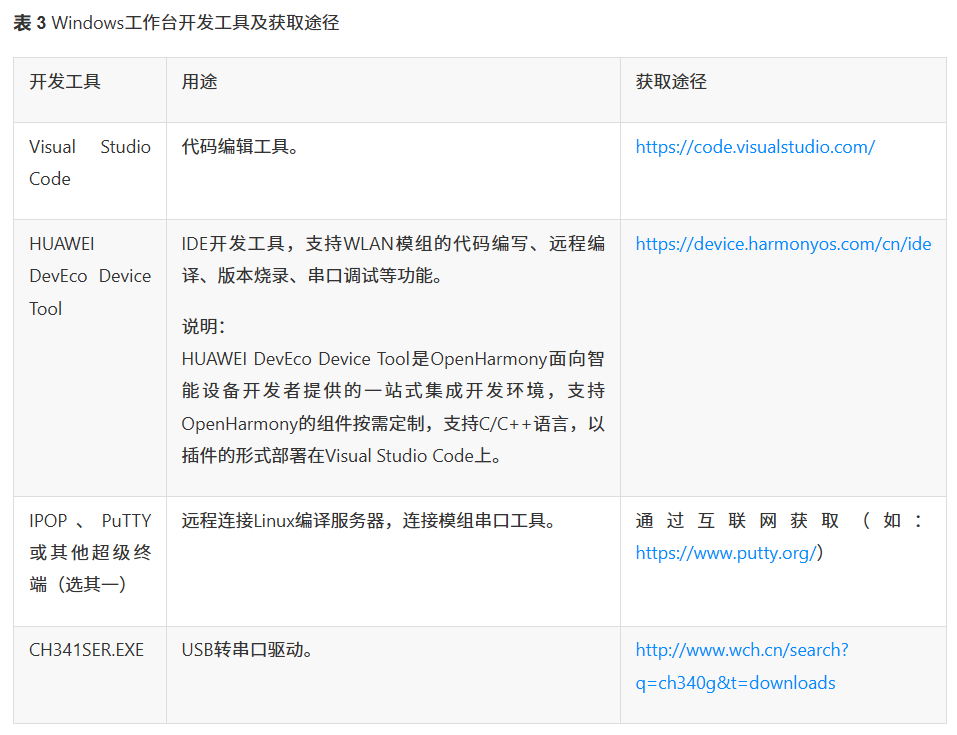This screenshot has width=957, height=735.
Task: Click the USB转串口驱动 description text
Action: coord(247,650)
